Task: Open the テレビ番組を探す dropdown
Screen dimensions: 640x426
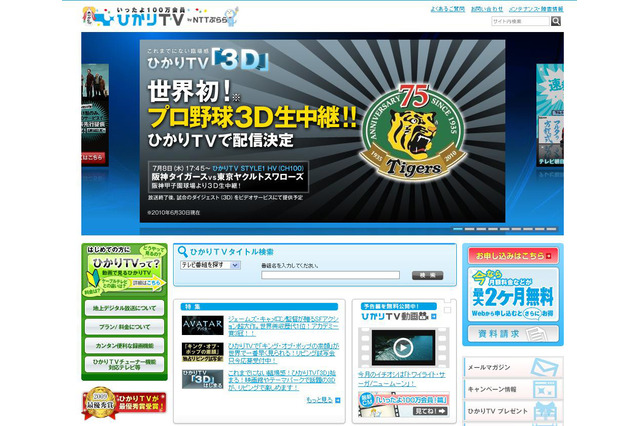Action: [210, 265]
